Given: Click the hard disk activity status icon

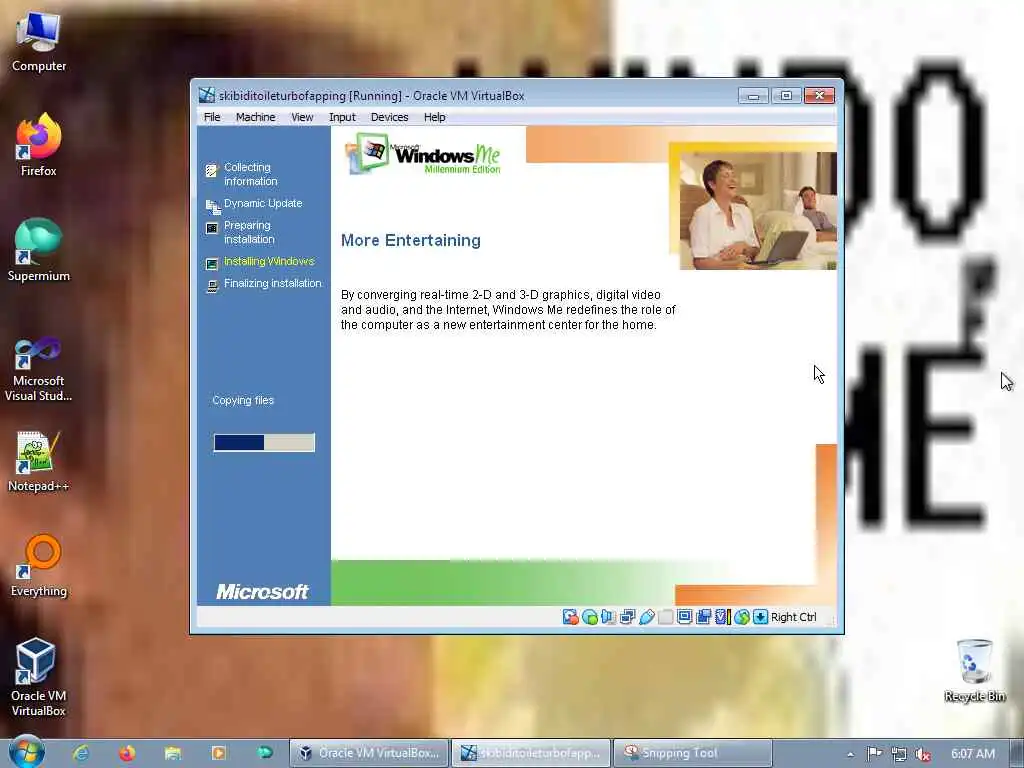Looking at the screenshot, I should (570, 617).
